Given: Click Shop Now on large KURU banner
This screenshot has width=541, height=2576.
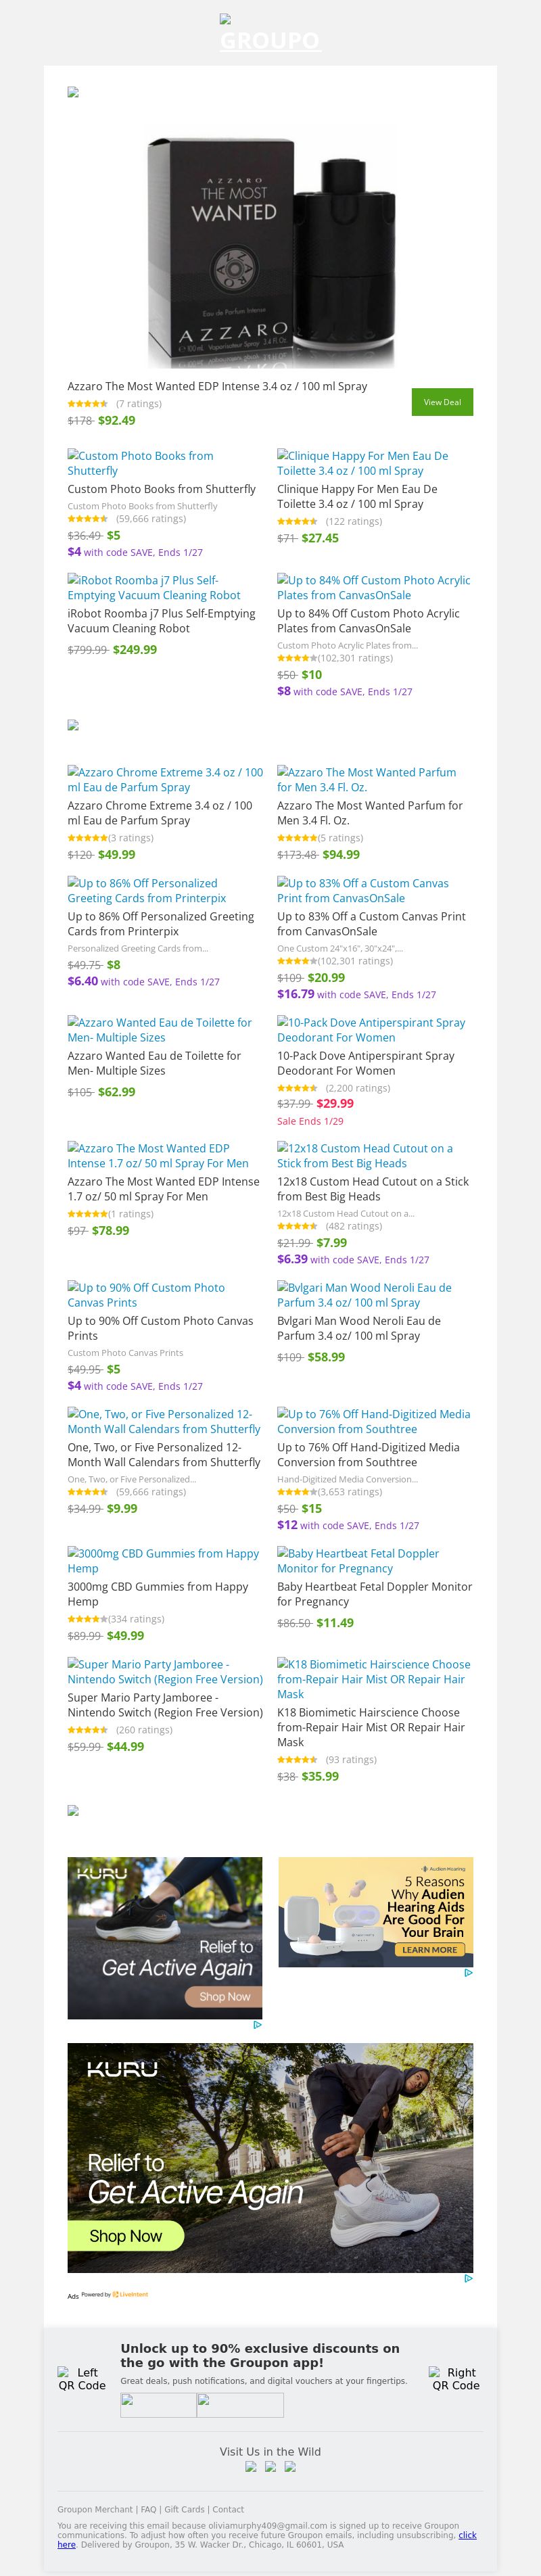Looking at the screenshot, I should (x=126, y=2236).
